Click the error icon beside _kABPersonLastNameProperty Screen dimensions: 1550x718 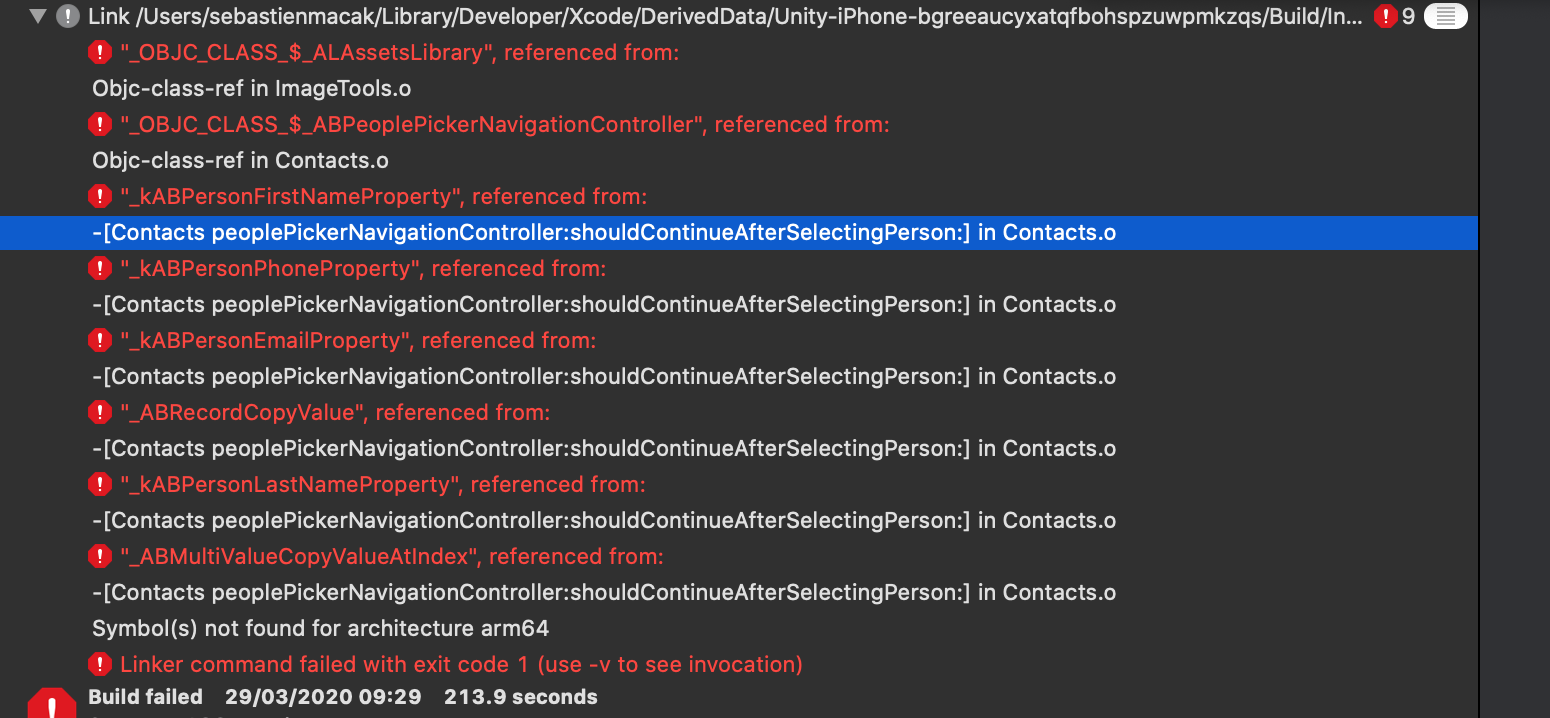pos(100,484)
